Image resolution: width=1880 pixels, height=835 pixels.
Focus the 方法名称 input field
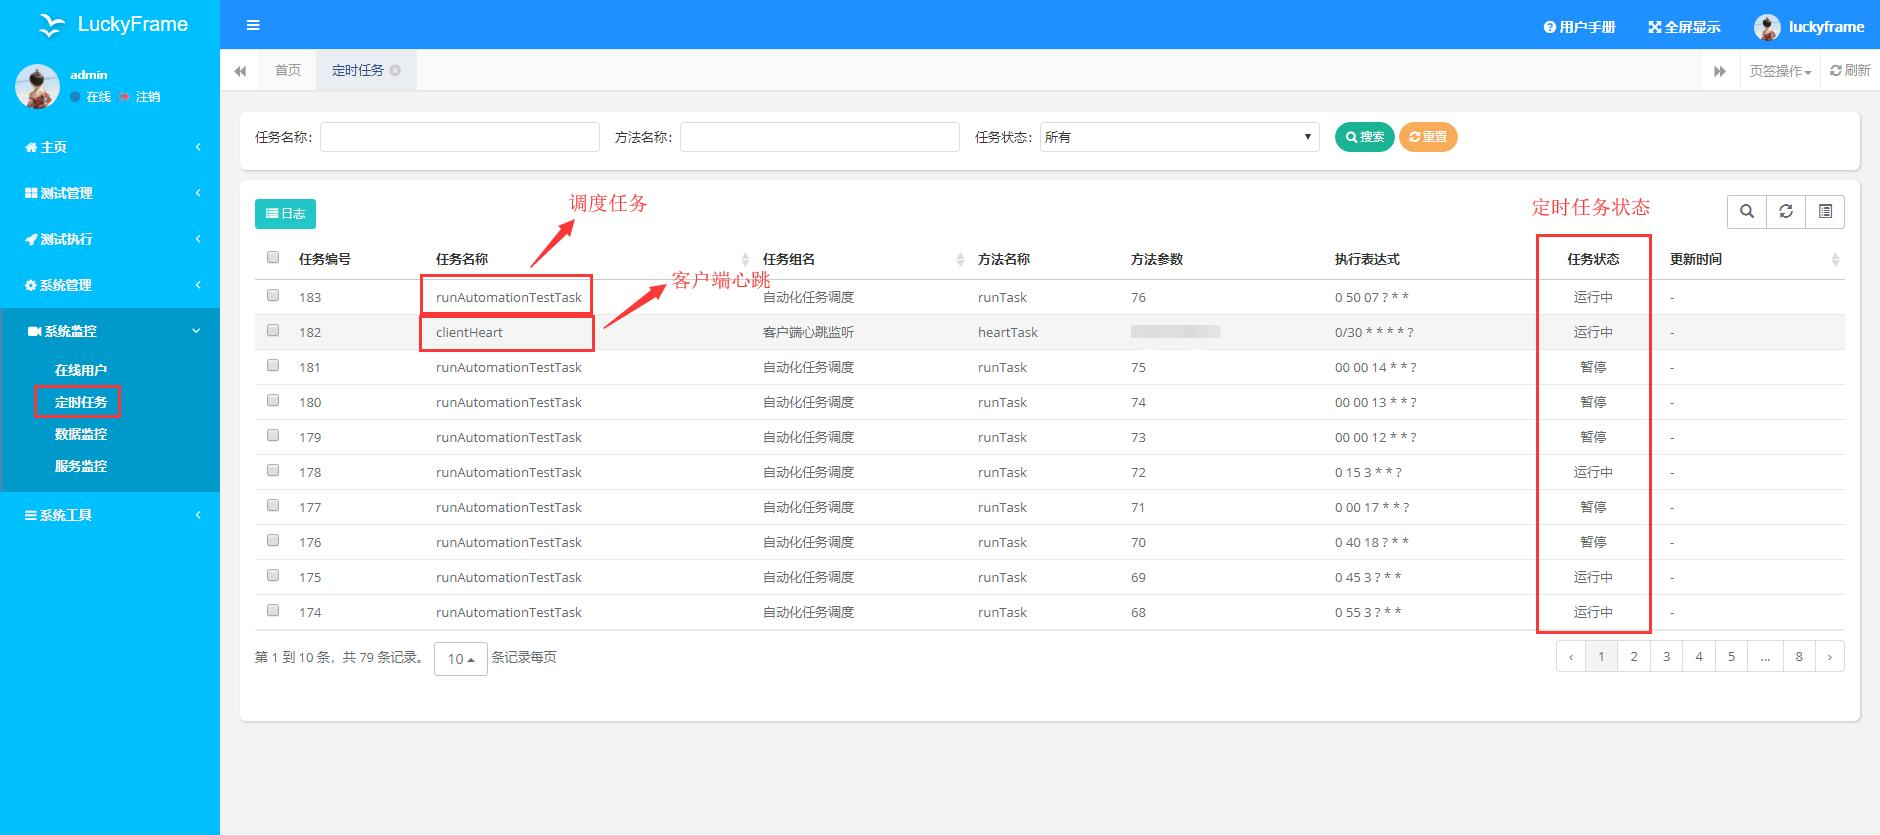(x=820, y=137)
